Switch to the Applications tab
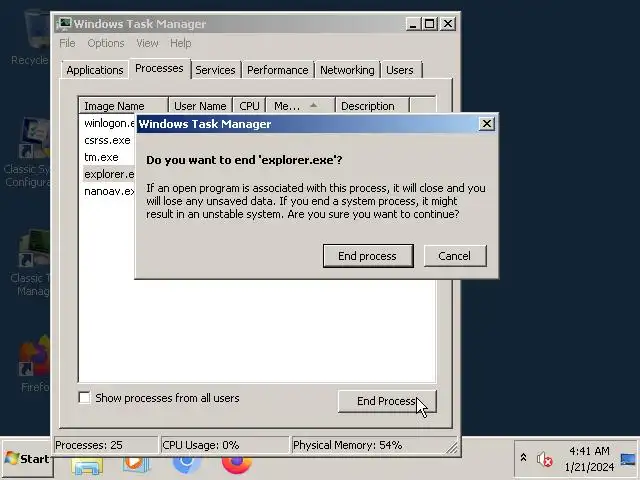This screenshot has width=640, height=480. 95,70
